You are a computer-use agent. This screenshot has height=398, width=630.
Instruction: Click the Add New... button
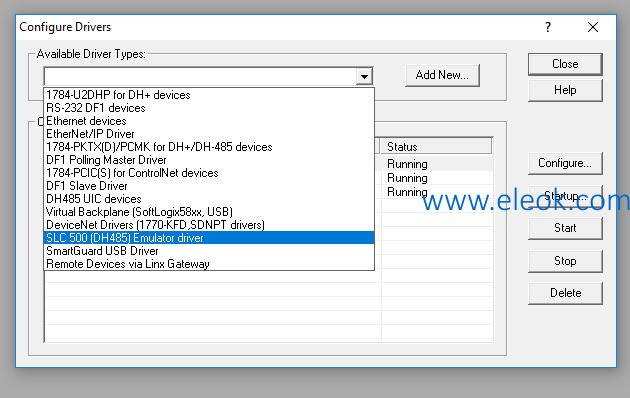tap(442, 75)
